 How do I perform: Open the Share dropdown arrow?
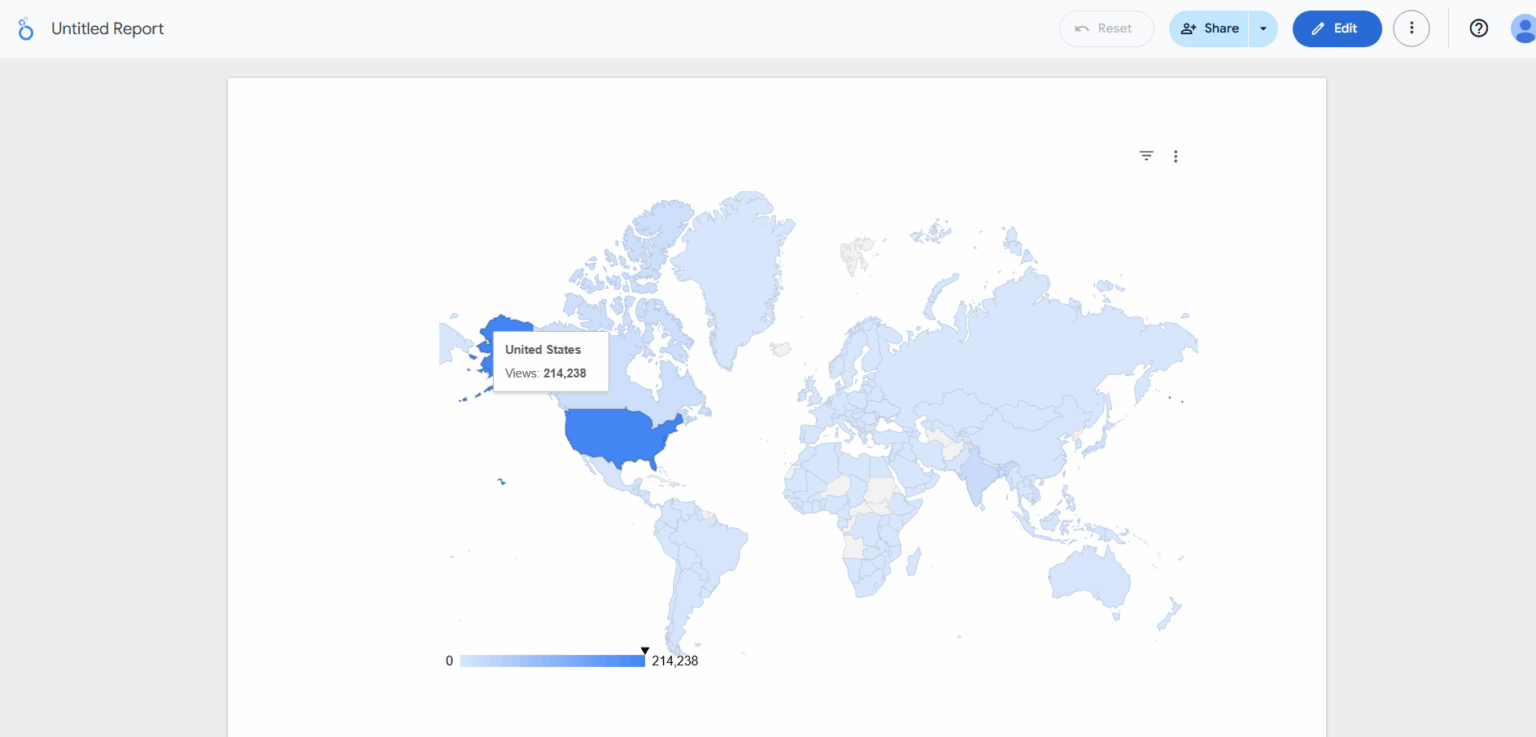click(x=1262, y=28)
